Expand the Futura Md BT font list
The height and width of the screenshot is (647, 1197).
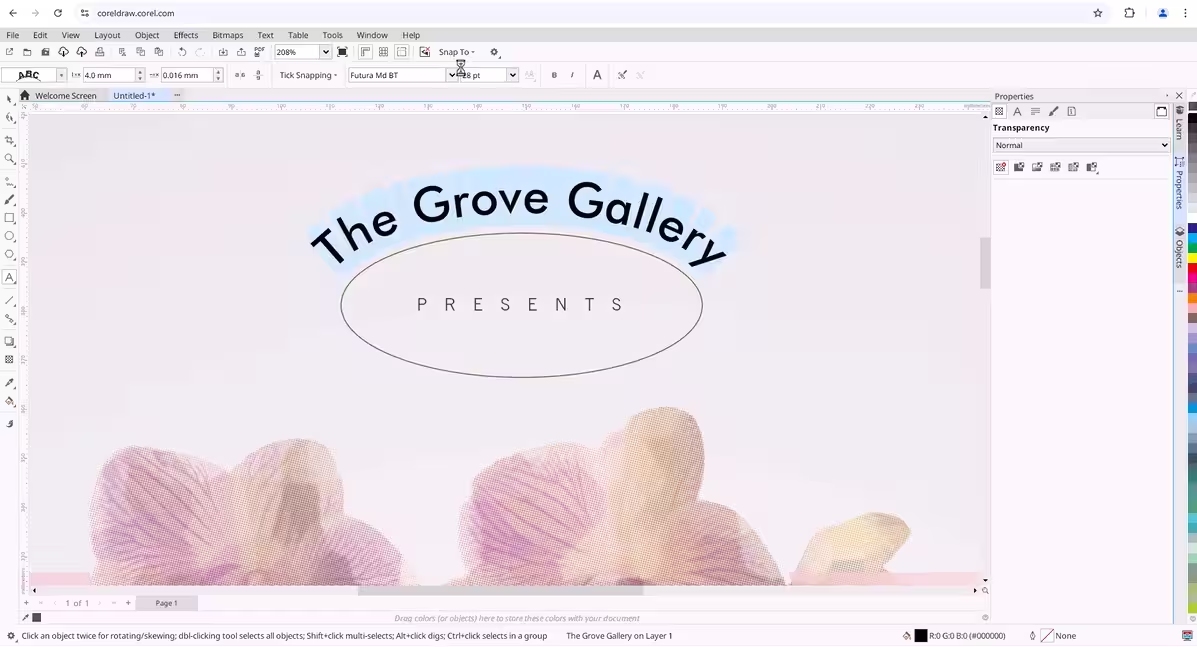point(451,75)
